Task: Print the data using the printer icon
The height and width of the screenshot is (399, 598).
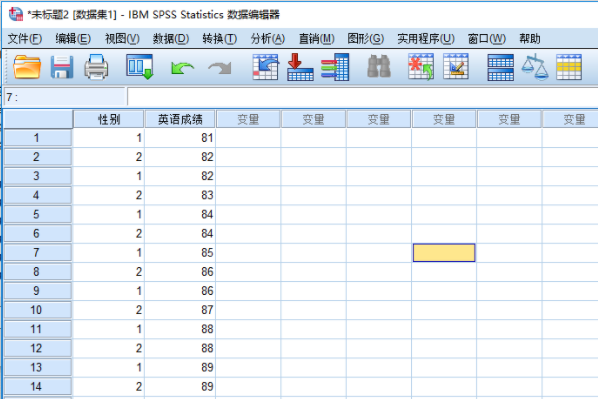Action: [x=96, y=67]
